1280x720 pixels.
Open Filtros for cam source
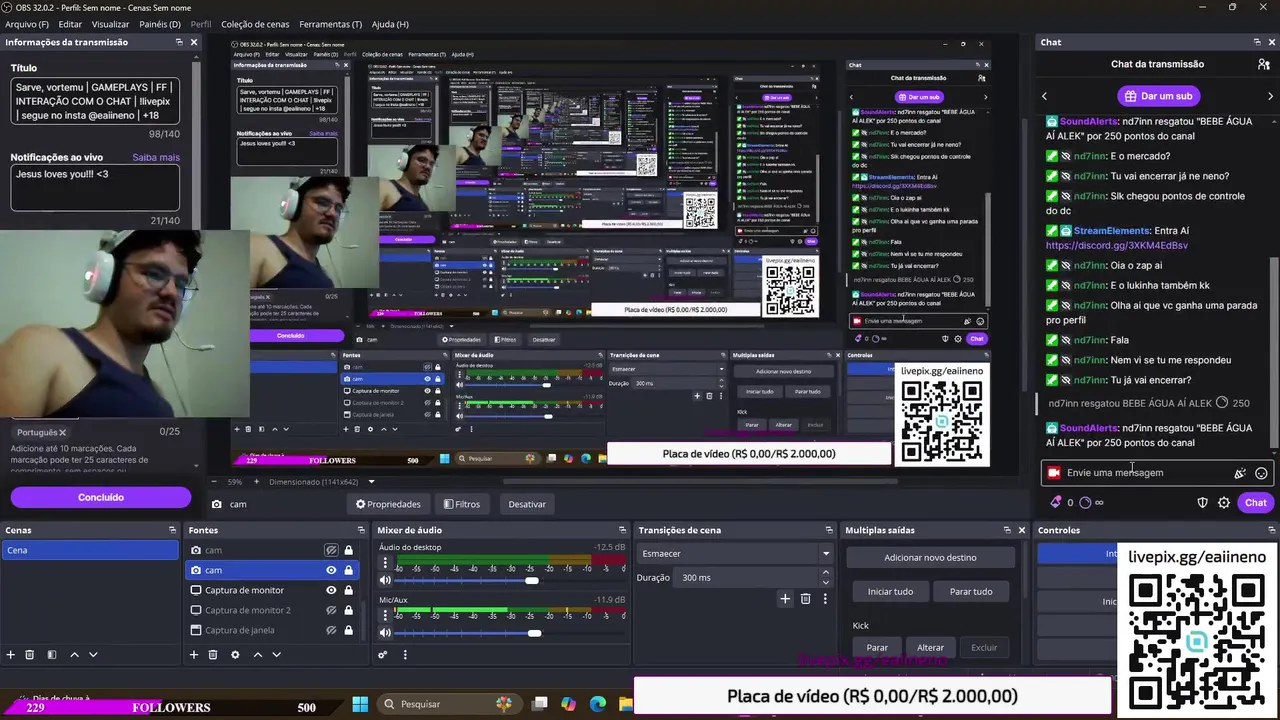click(462, 504)
